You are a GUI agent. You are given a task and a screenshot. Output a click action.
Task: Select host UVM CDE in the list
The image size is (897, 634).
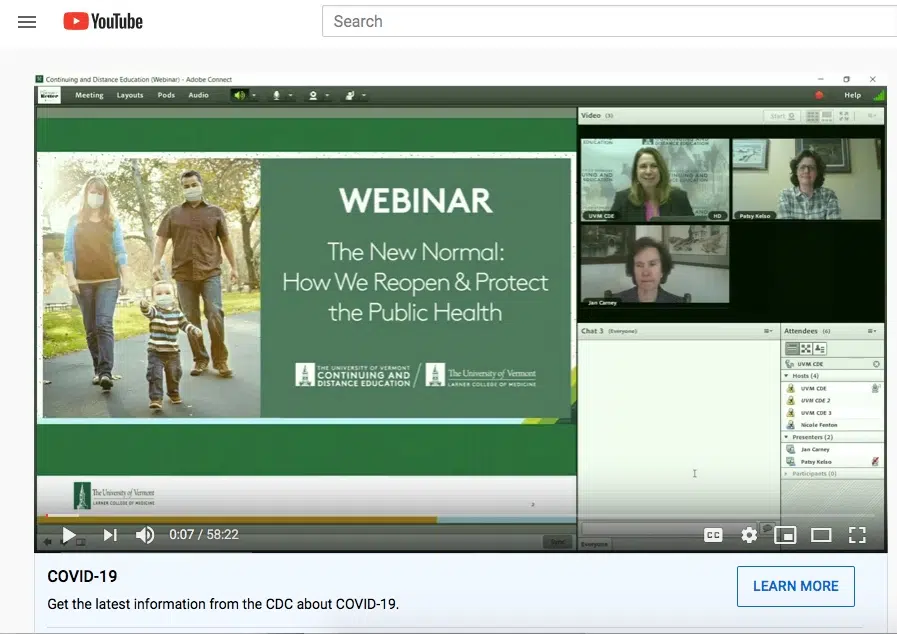coord(832,389)
